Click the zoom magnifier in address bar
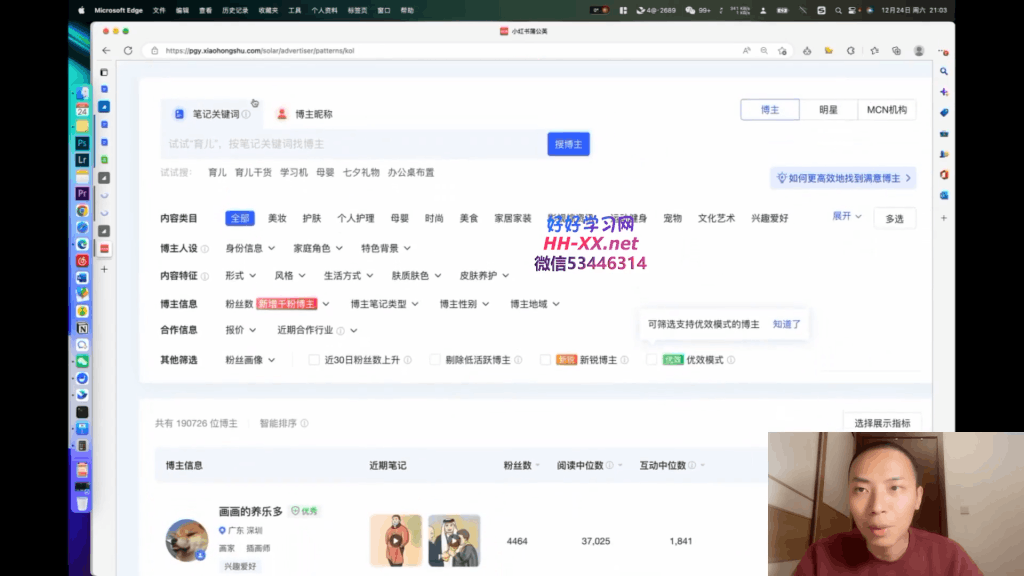Image resolution: width=1024 pixels, height=576 pixels. (x=764, y=50)
